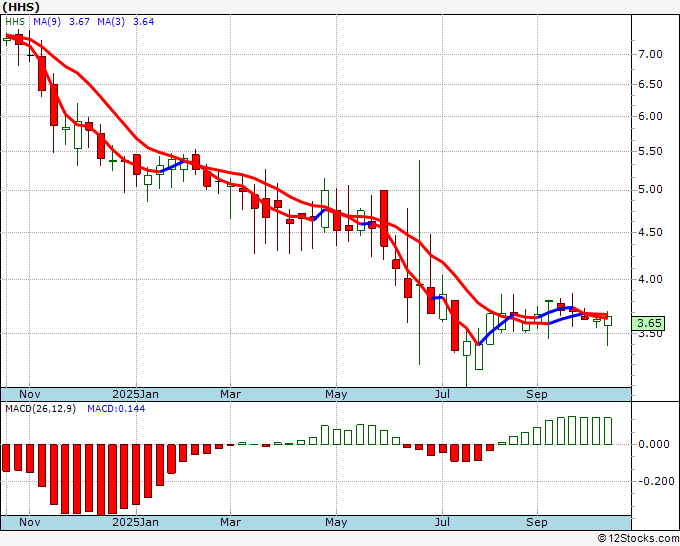
Task: Click the 4.50 price axis label
Action: pos(650,232)
